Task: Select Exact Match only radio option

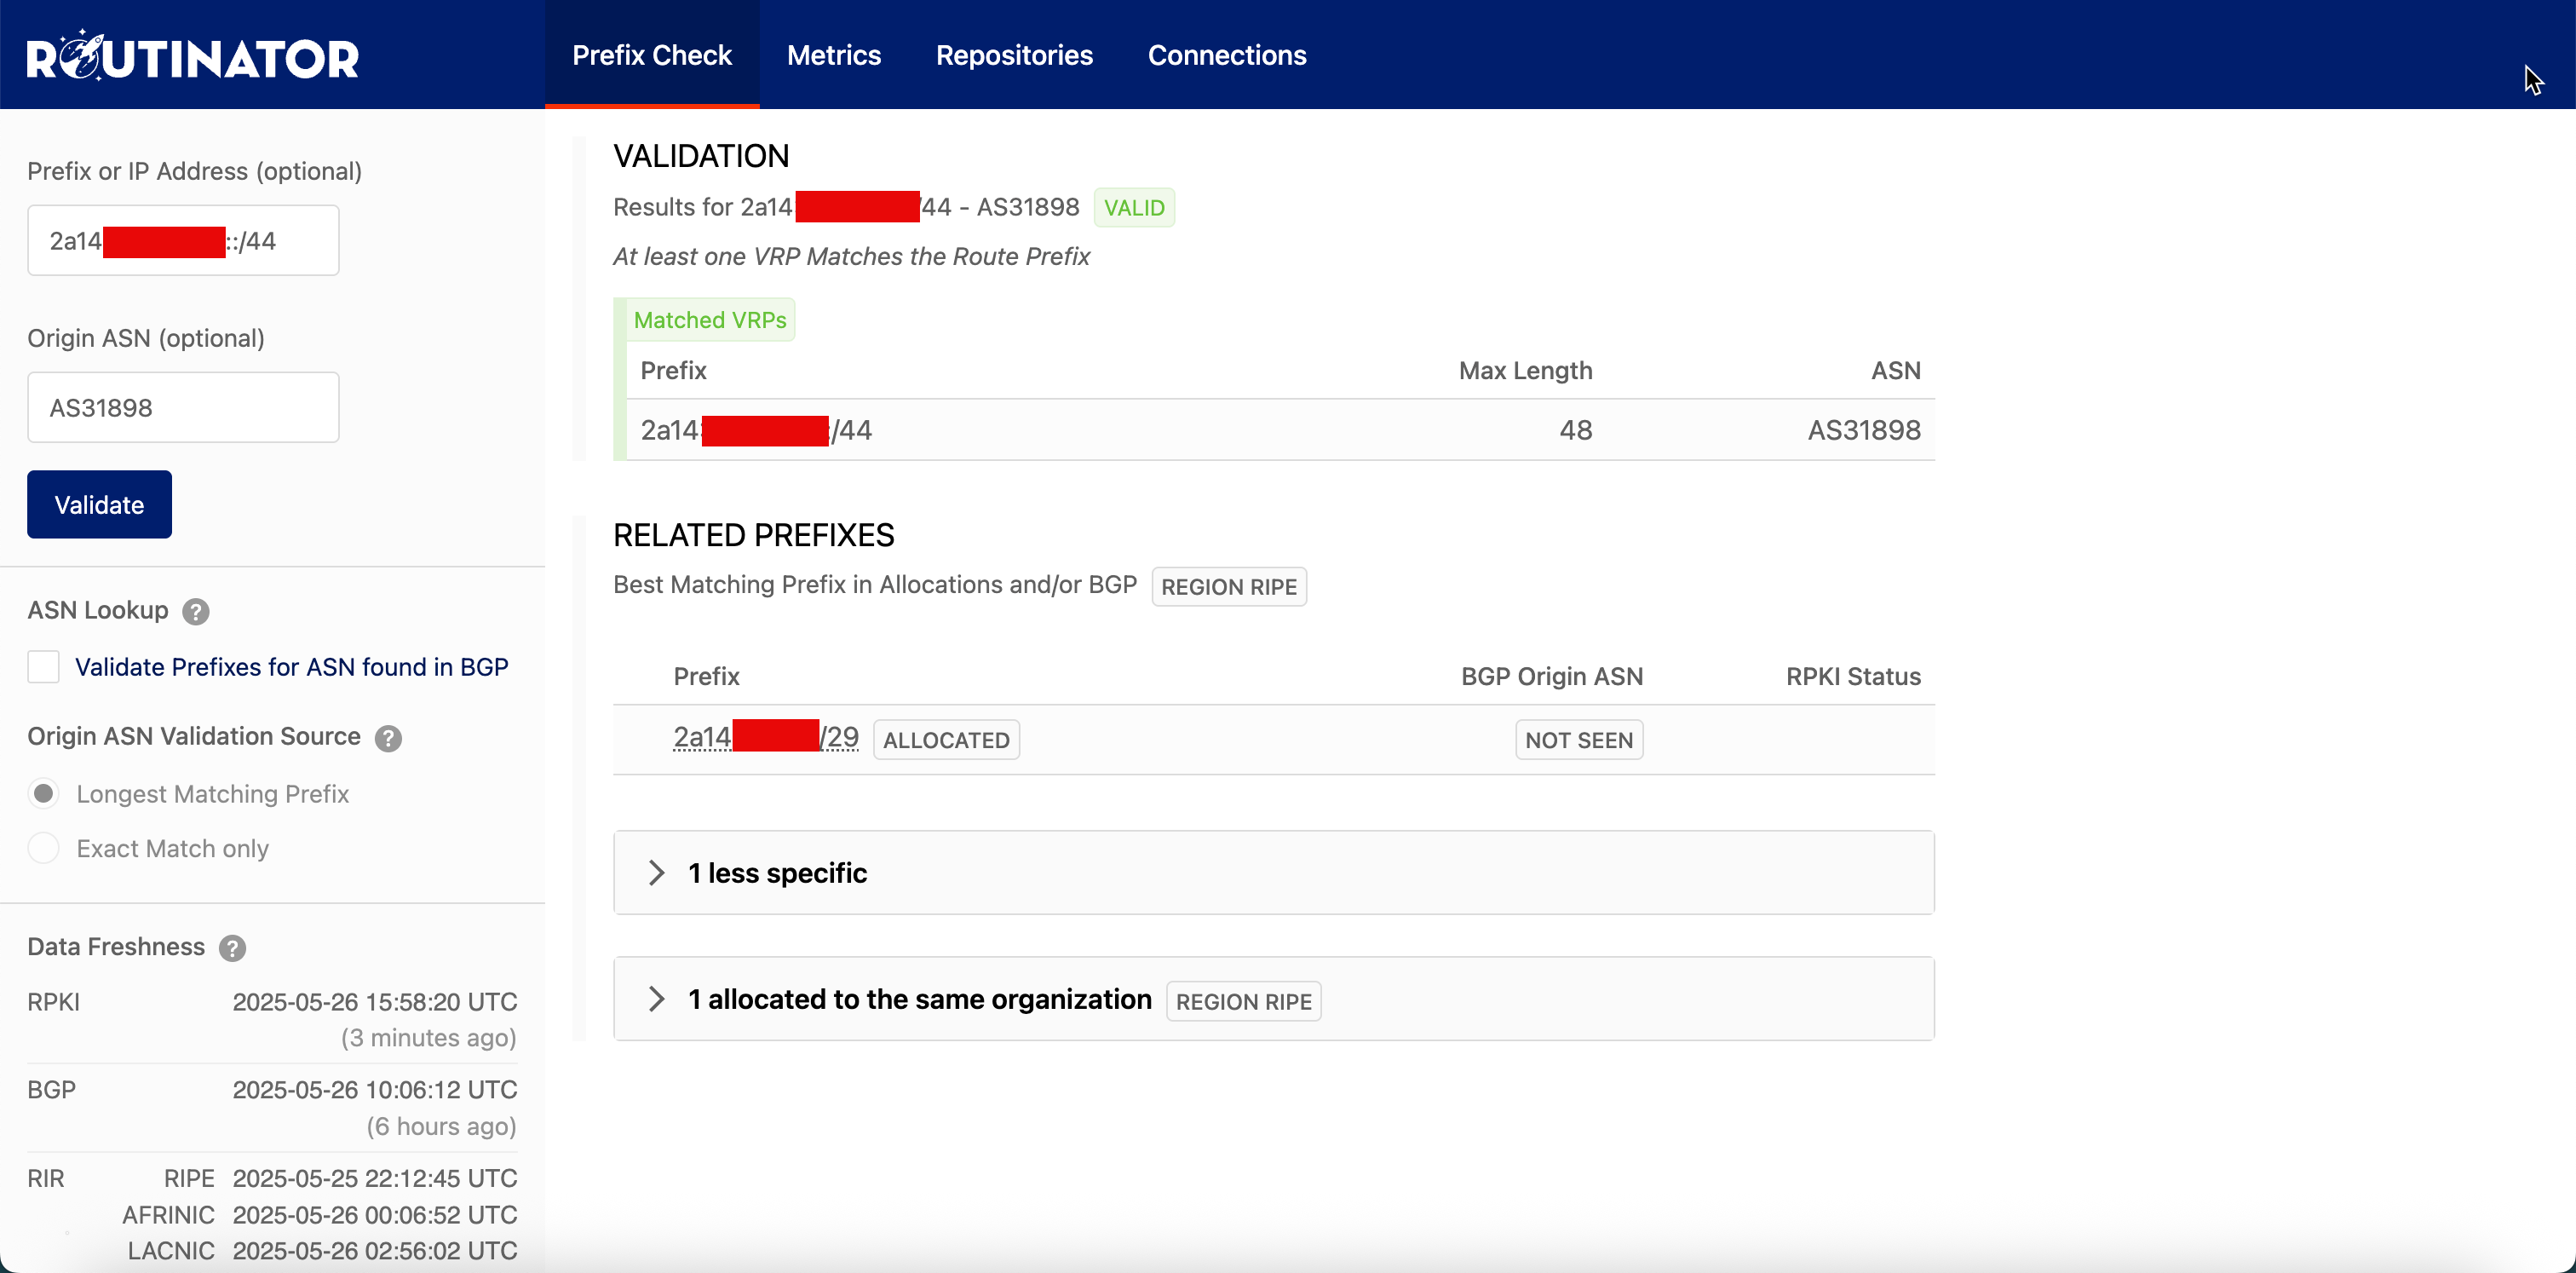Action: coord(44,848)
